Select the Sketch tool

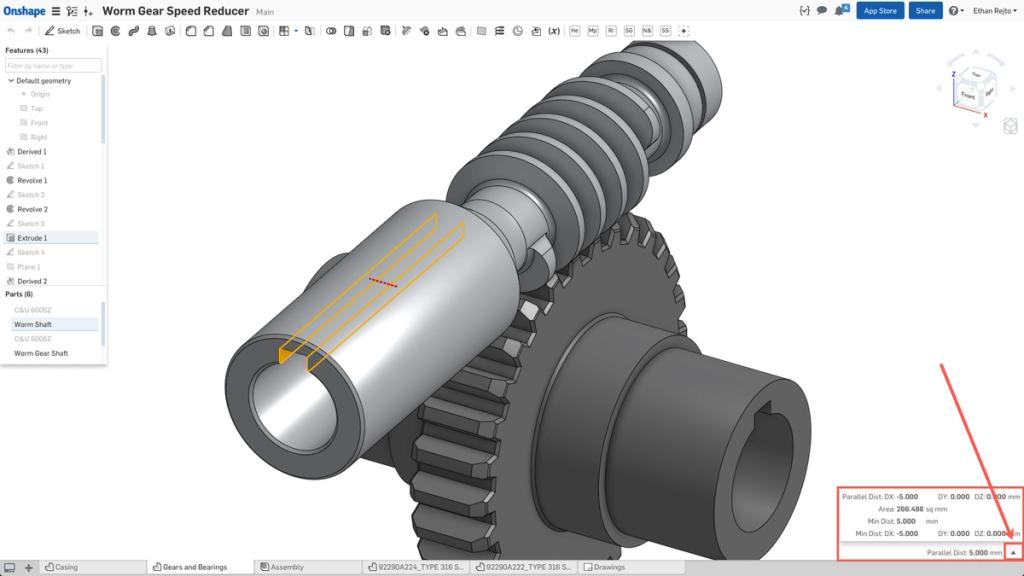pyautogui.click(x=62, y=31)
